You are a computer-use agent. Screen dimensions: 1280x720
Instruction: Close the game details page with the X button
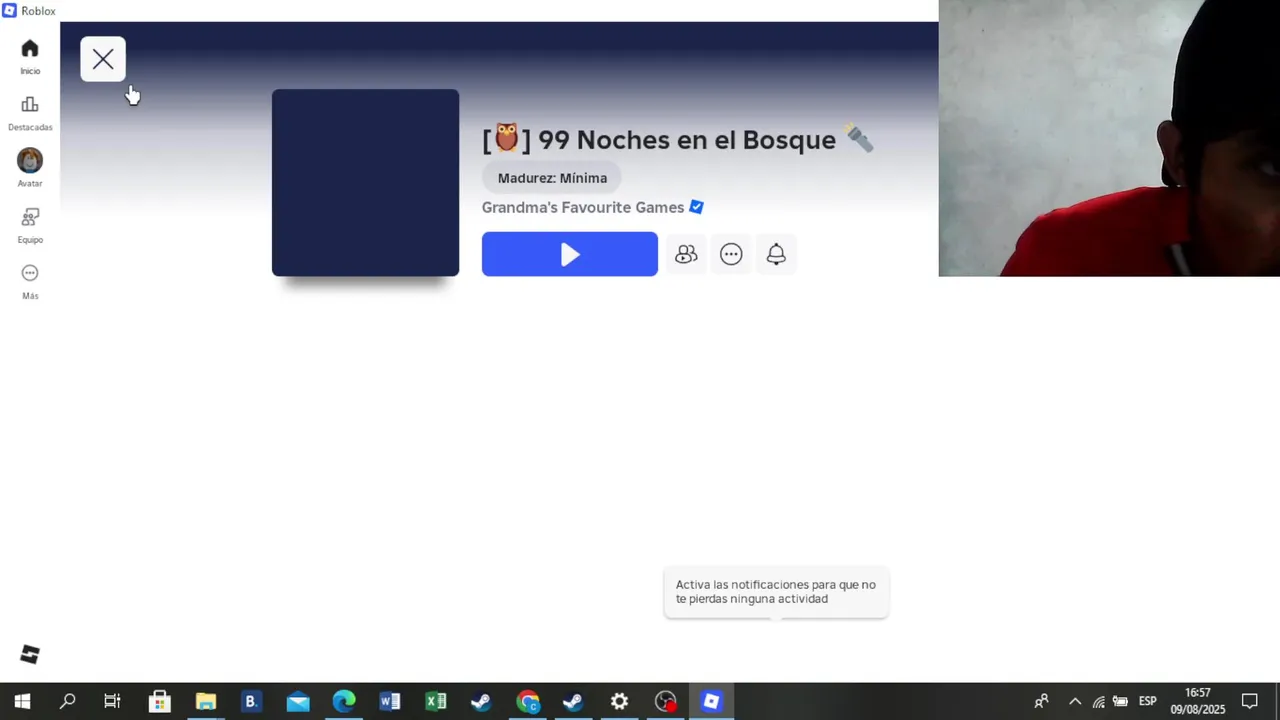(103, 60)
